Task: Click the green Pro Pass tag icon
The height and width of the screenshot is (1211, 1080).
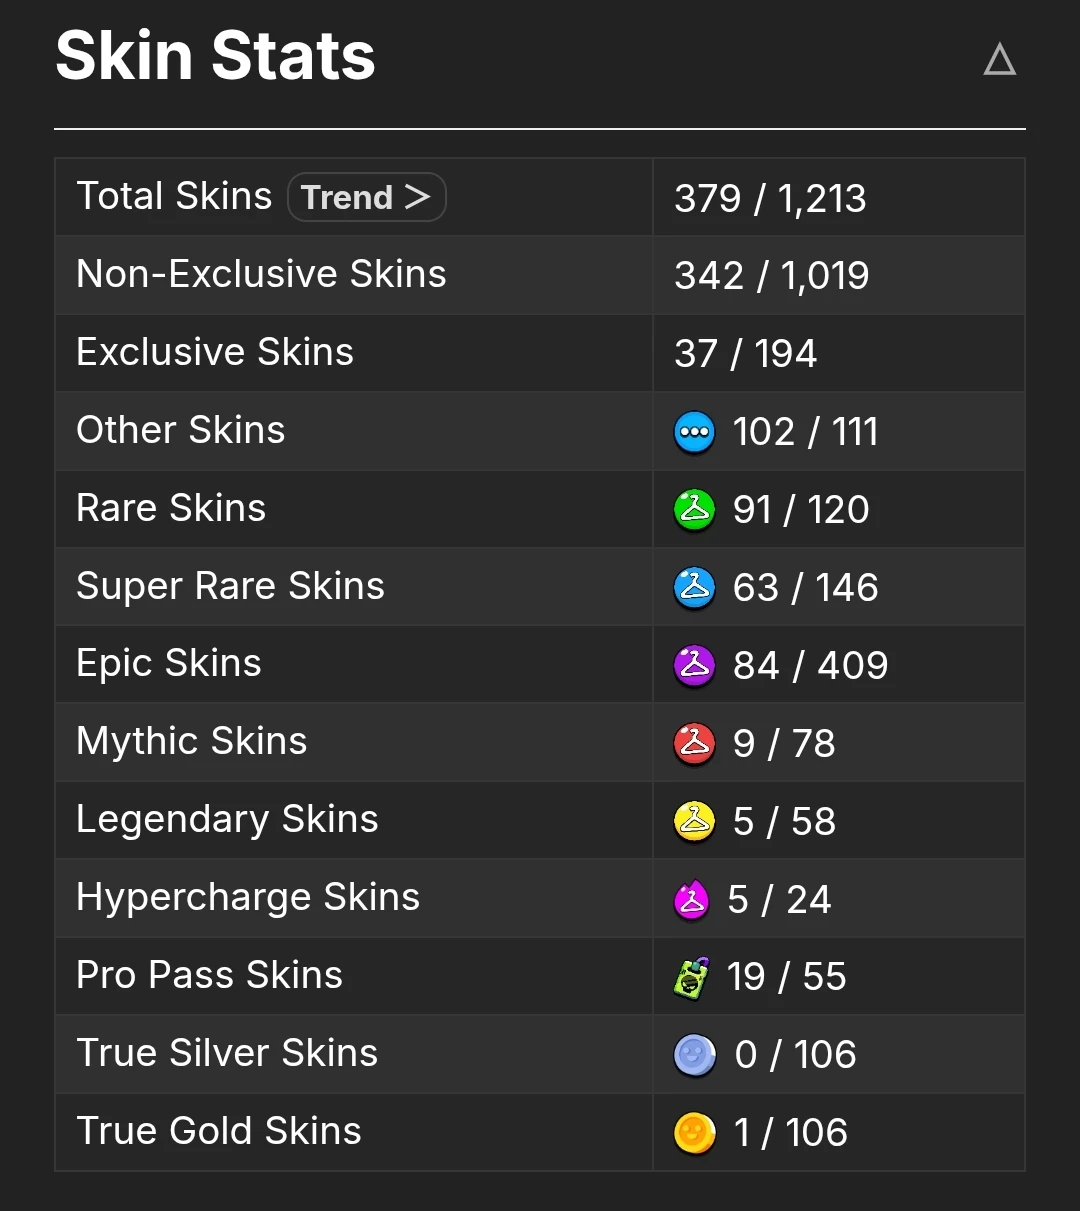Action: pyautogui.click(x=691, y=978)
